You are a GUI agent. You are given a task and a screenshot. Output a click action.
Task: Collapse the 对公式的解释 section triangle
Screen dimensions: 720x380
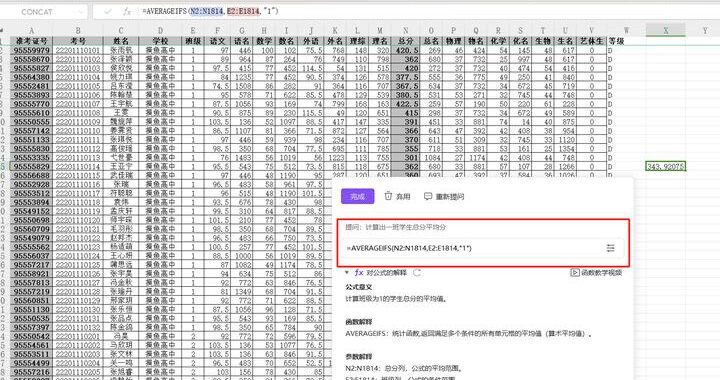[x=347, y=273]
